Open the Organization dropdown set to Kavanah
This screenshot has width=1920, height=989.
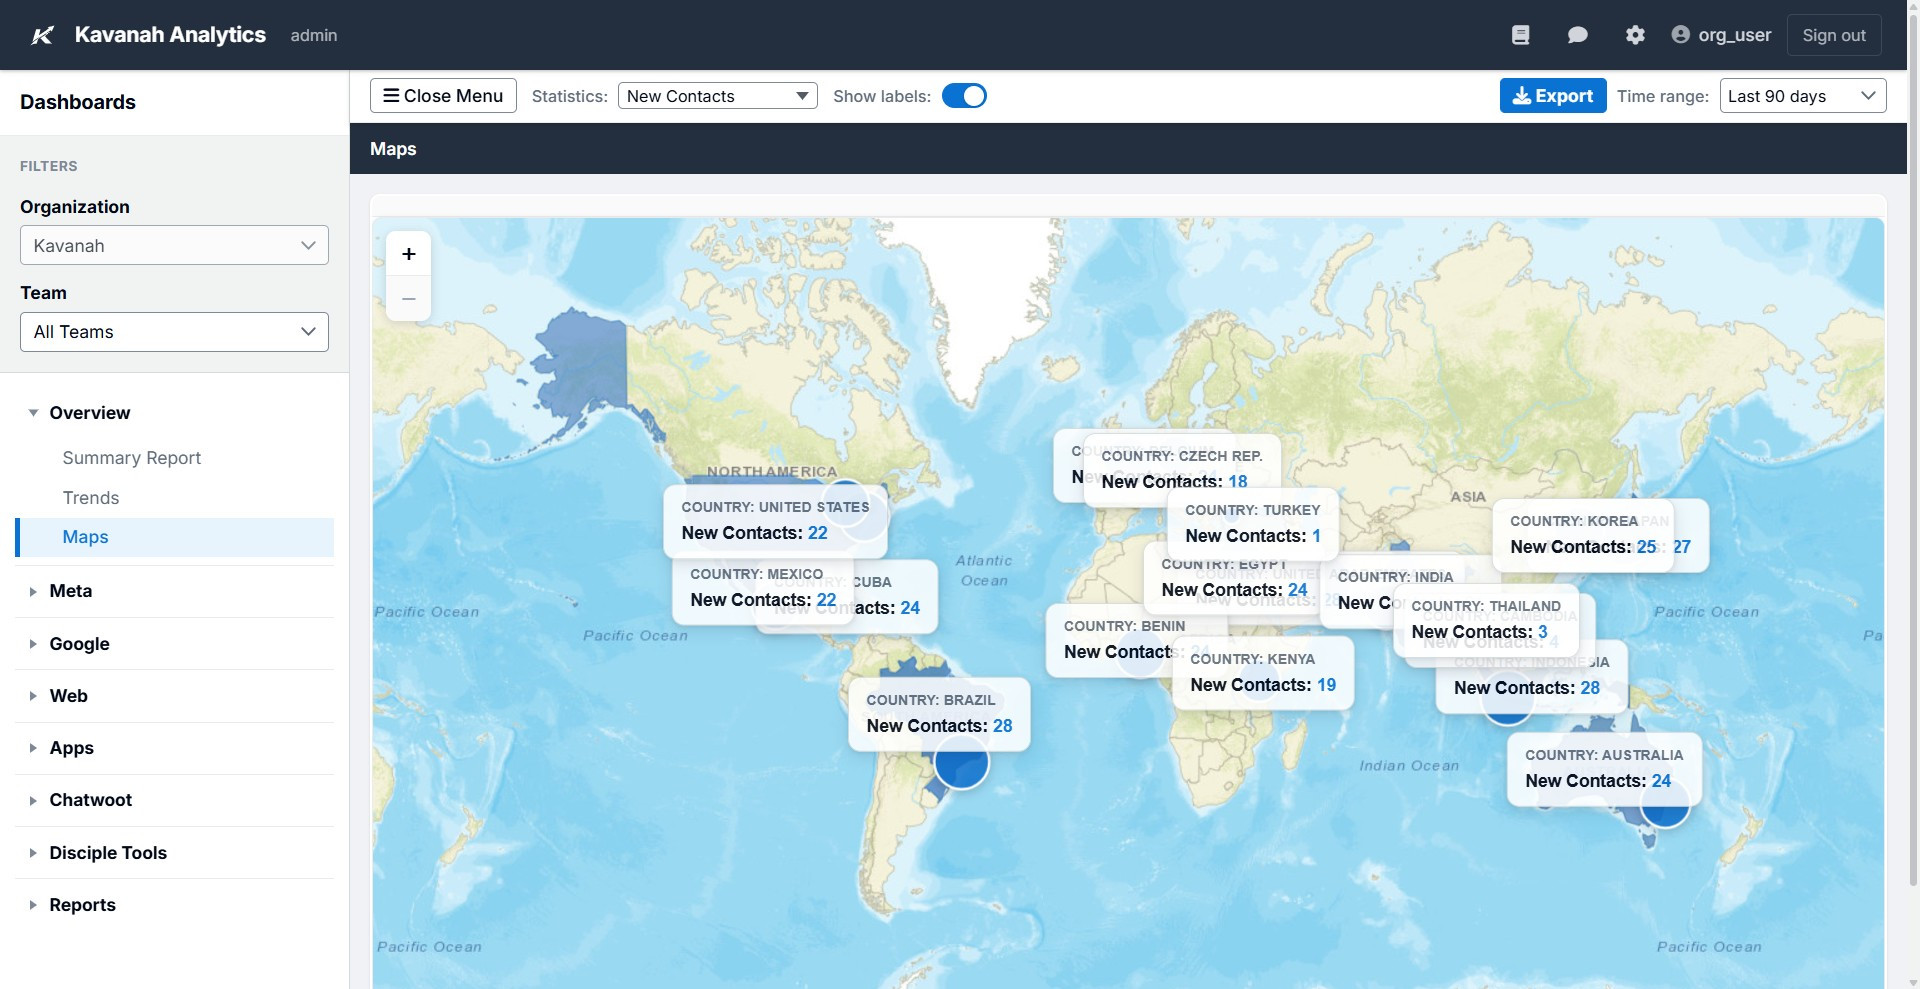click(x=173, y=245)
